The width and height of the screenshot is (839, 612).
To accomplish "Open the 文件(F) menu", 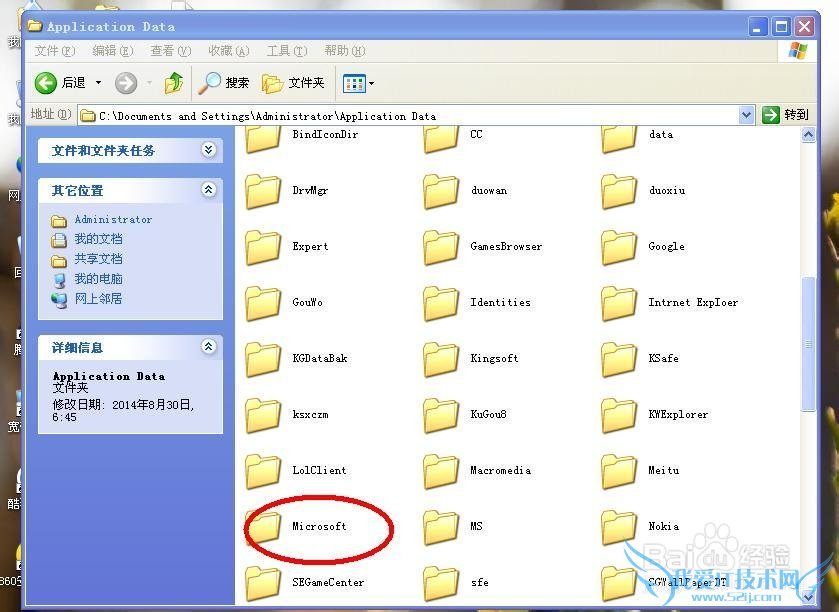I will coord(55,51).
